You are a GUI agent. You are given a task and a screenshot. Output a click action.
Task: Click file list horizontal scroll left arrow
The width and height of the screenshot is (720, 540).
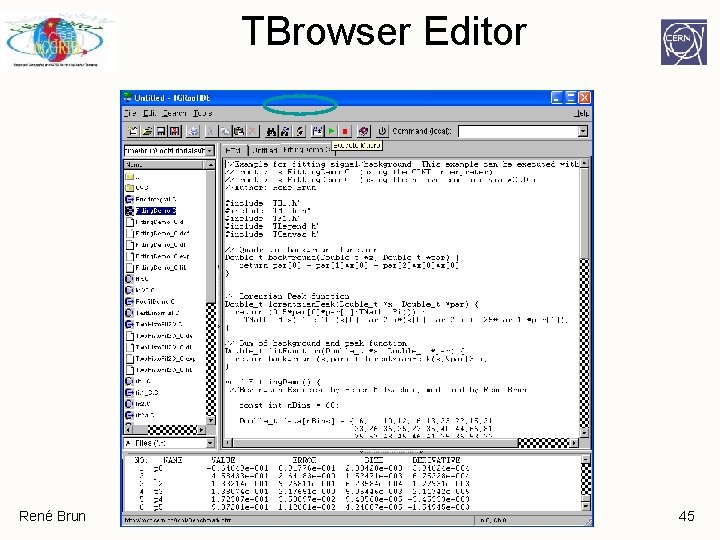point(129,430)
